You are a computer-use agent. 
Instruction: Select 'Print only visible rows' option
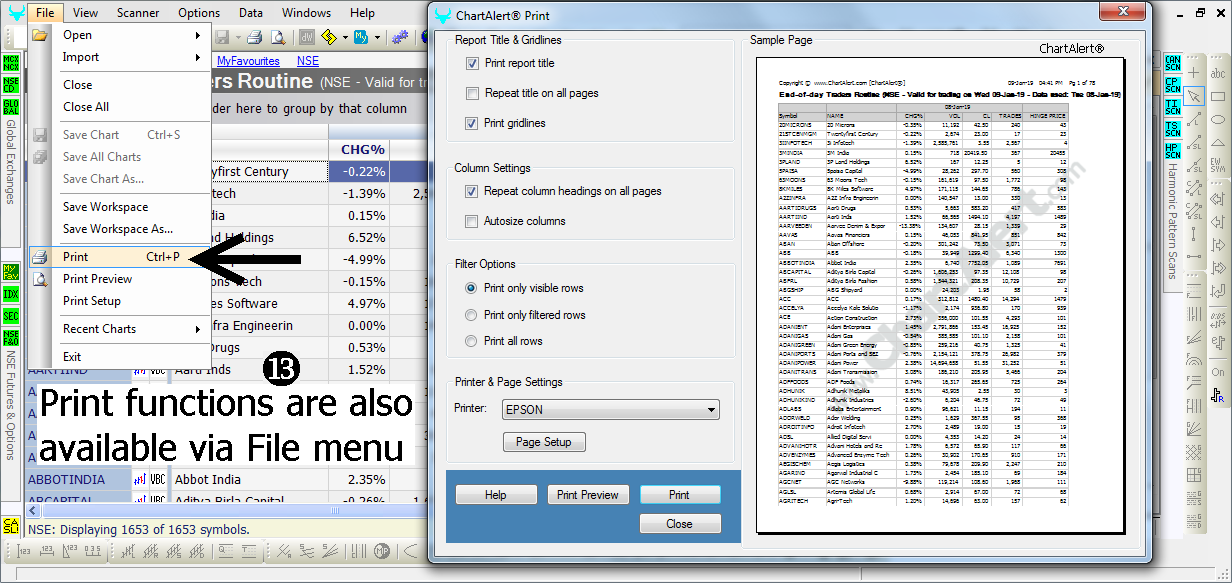472,288
